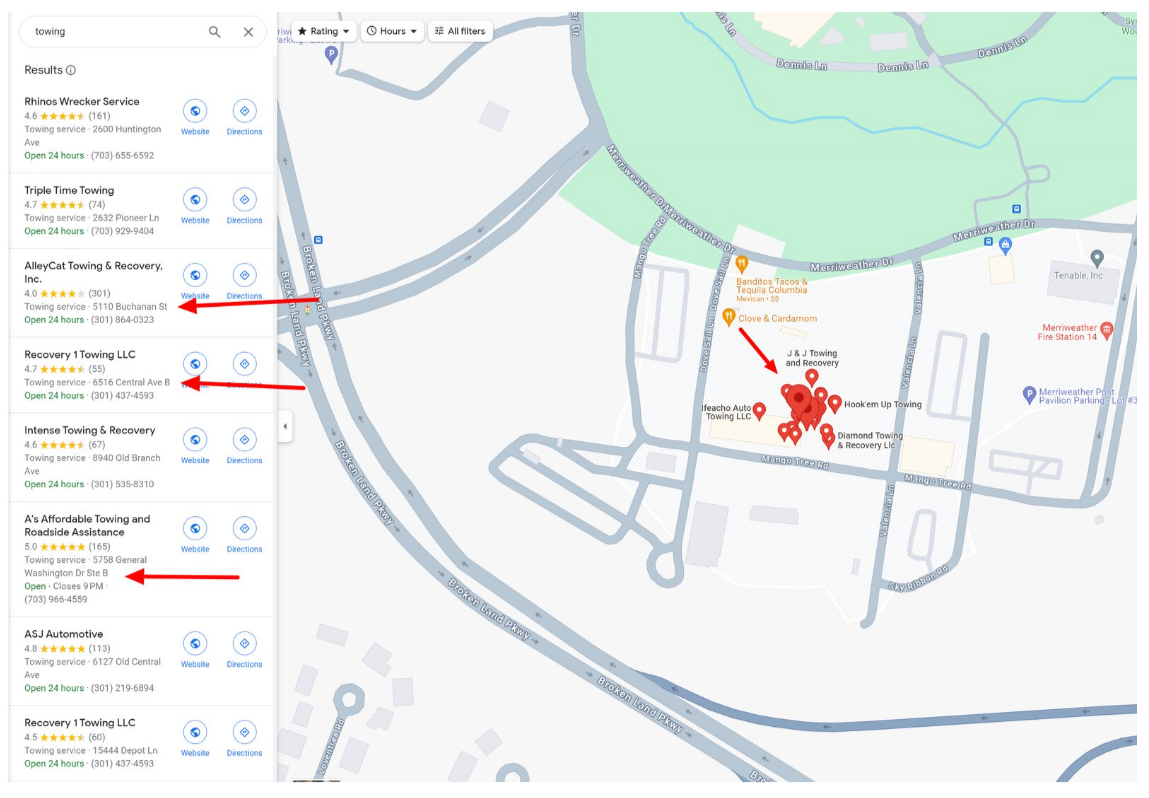Collapse the side results panel arrow

[x=285, y=426]
